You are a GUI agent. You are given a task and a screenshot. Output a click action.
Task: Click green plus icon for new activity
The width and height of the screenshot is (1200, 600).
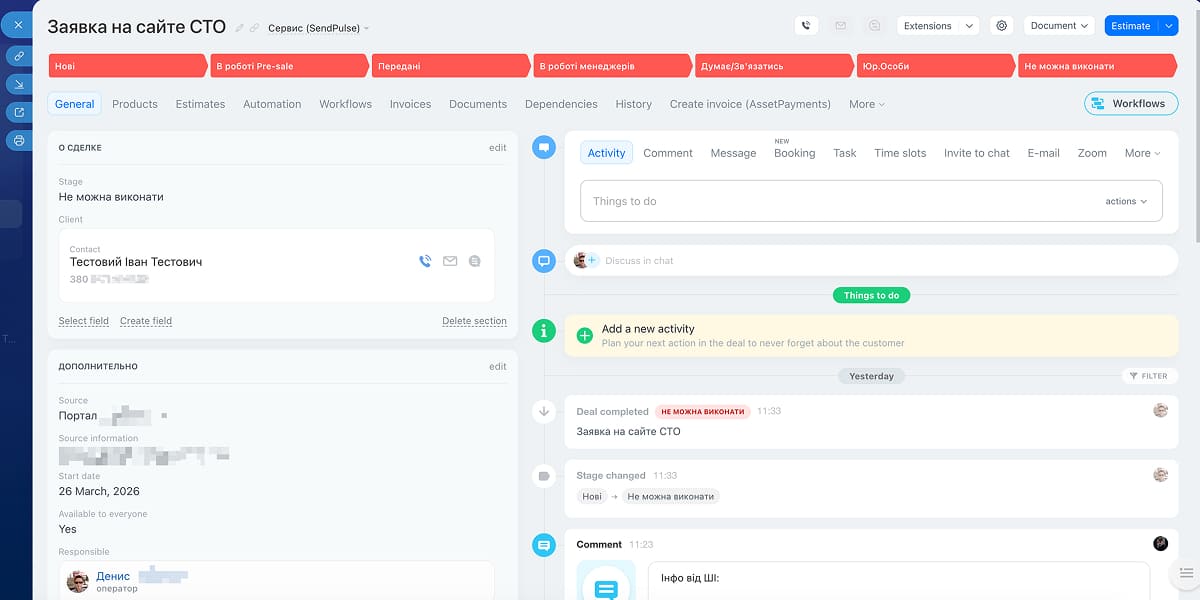tap(585, 336)
